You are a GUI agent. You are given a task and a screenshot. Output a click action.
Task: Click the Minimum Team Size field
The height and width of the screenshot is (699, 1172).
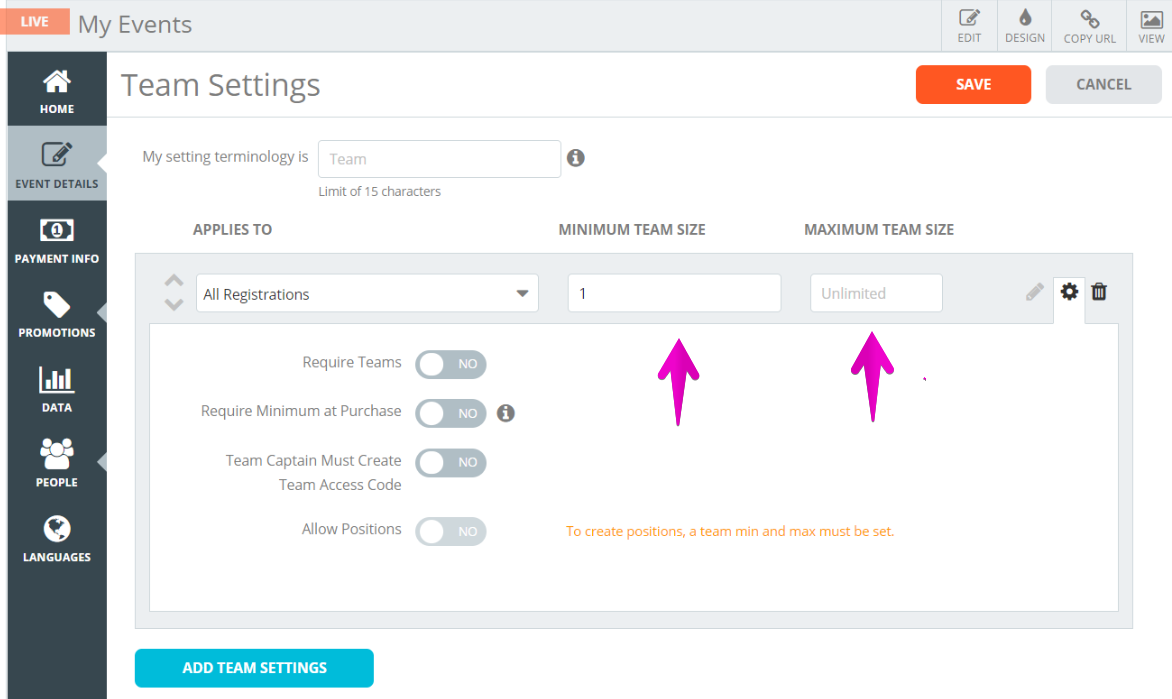[x=674, y=293]
